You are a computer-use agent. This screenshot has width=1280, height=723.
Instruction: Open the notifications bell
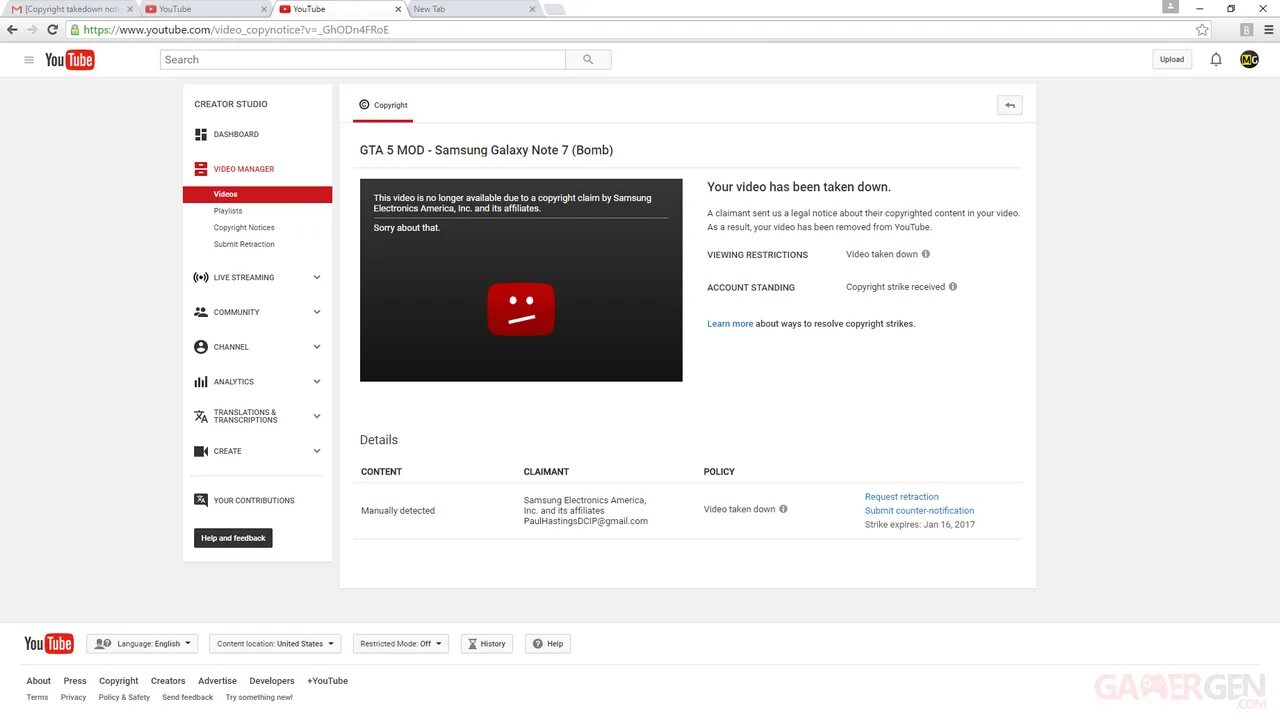1216,60
